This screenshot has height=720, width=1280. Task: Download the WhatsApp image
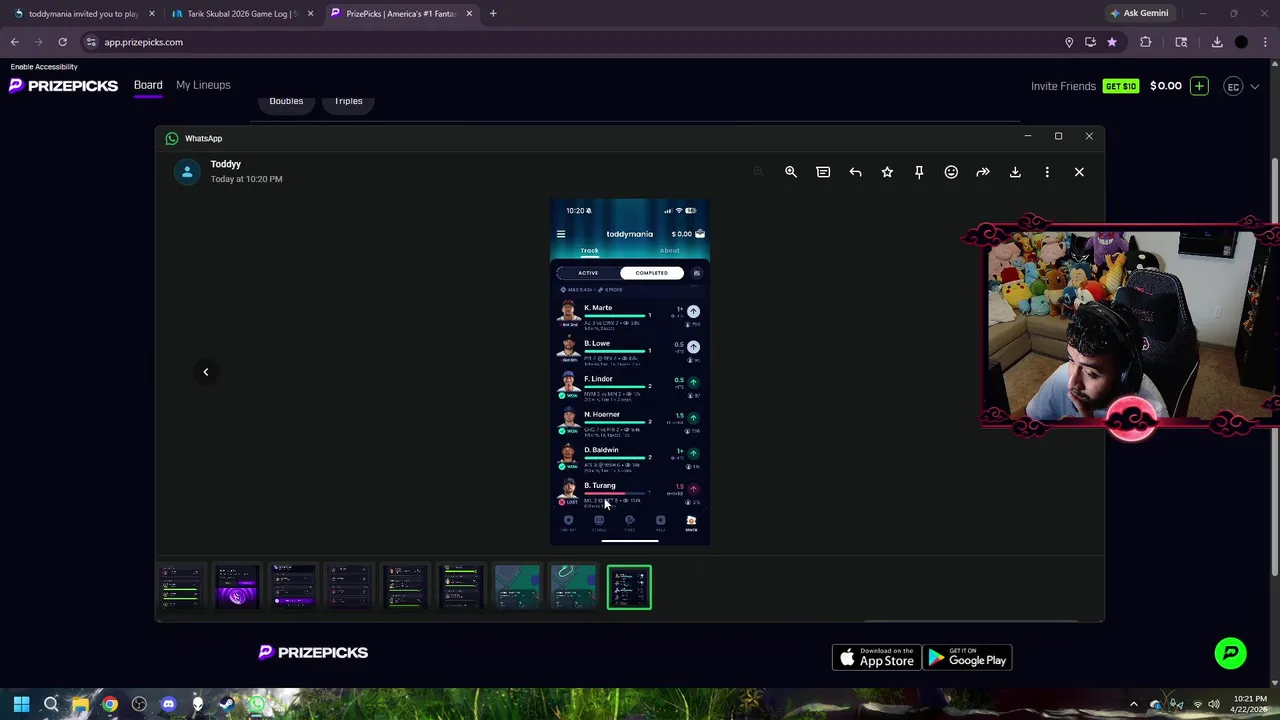click(x=1015, y=172)
